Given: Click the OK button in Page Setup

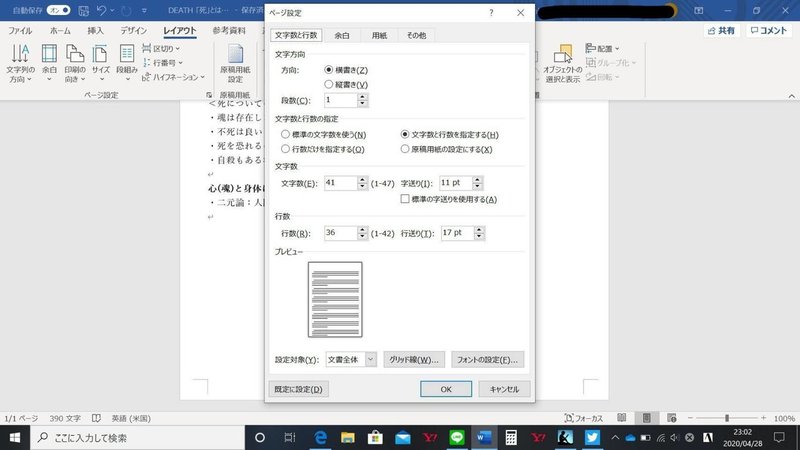Looking at the screenshot, I should coord(446,389).
